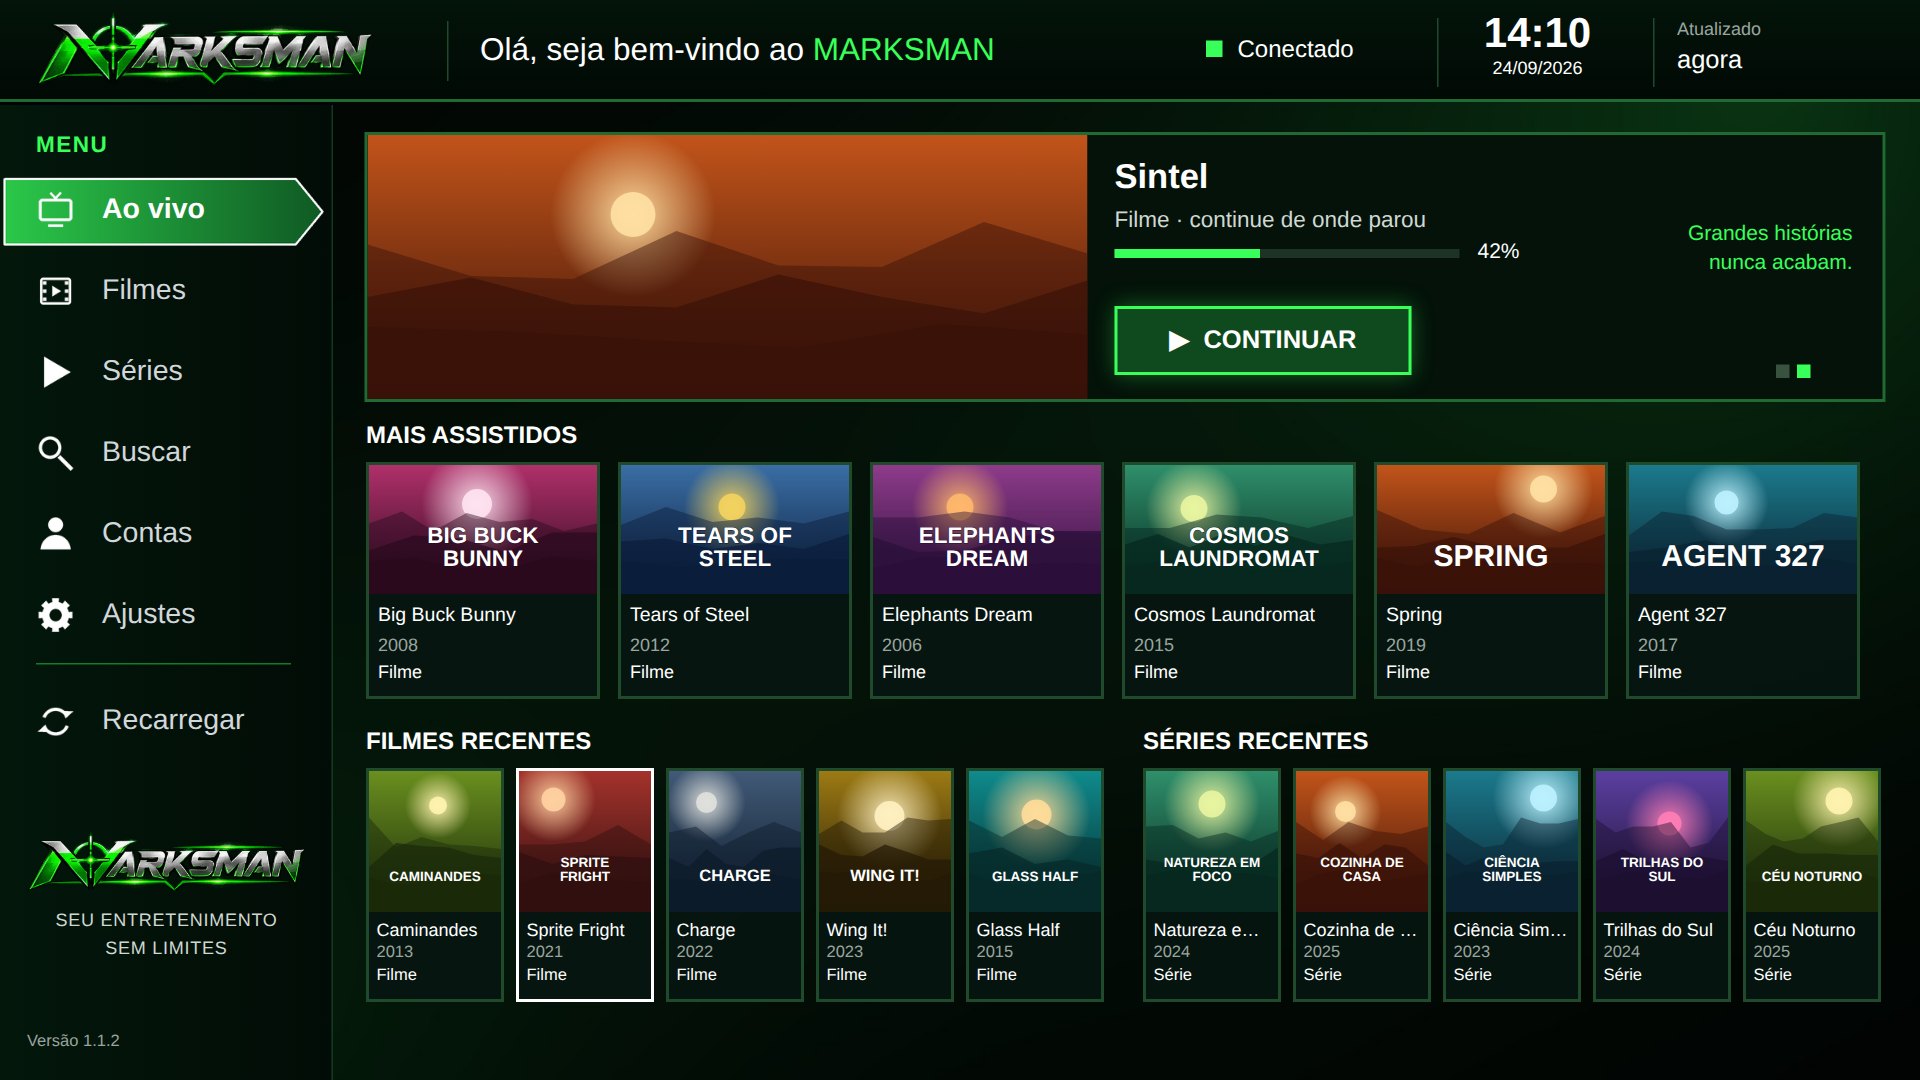The width and height of the screenshot is (1920, 1080).
Task: Click the Filmes film-strip icon
Action: 56,291
